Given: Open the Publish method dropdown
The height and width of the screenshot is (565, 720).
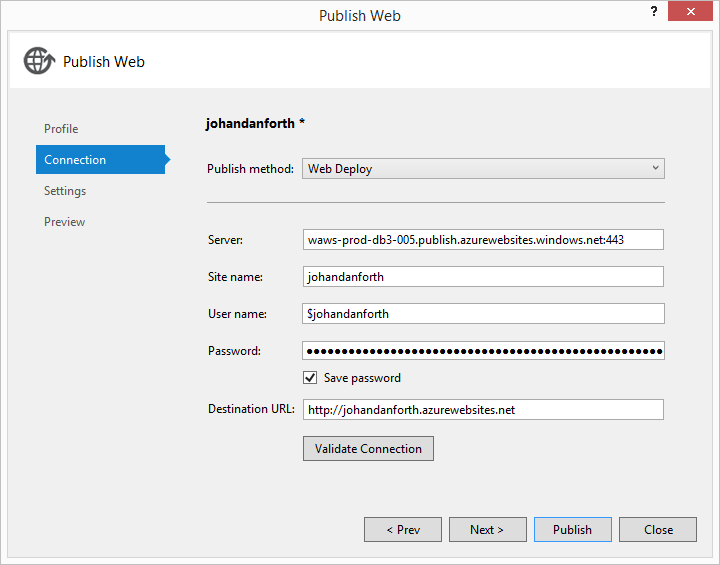Looking at the screenshot, I should coord(483,169).
